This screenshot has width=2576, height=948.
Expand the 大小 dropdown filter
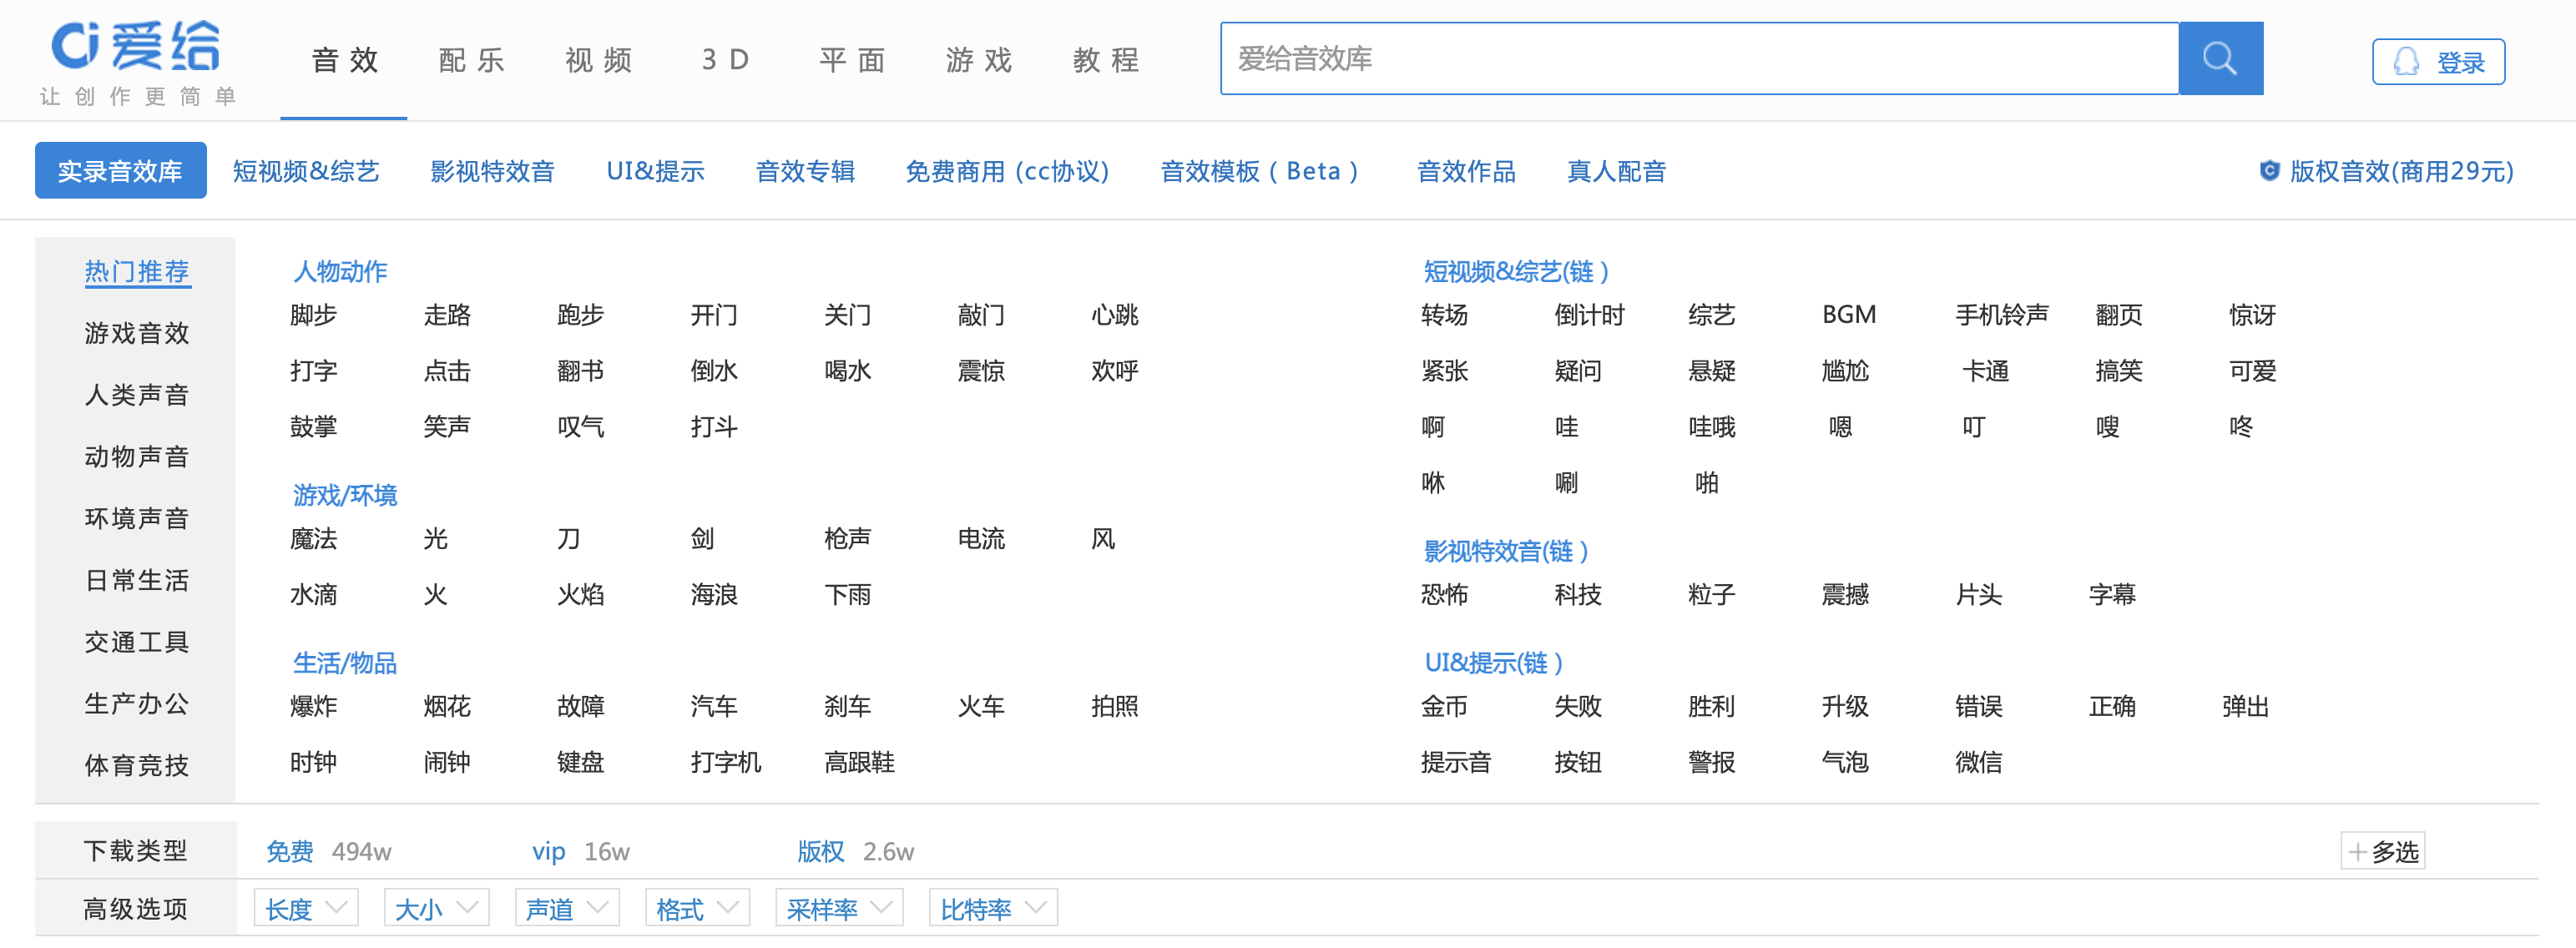coord(436,908)
